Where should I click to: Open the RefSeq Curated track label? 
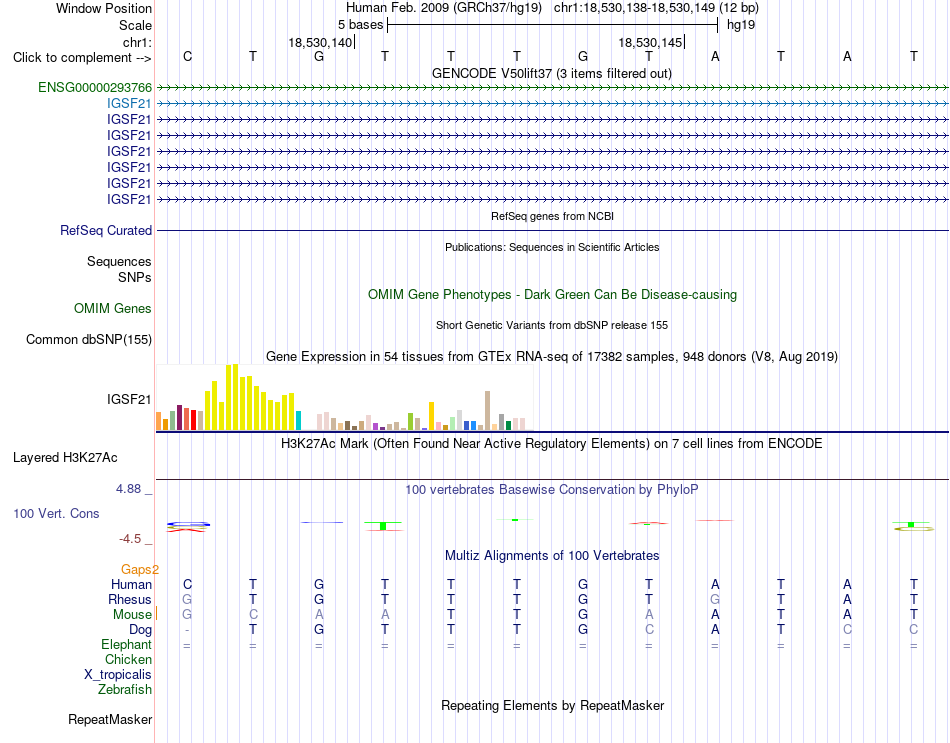(106, 230)
